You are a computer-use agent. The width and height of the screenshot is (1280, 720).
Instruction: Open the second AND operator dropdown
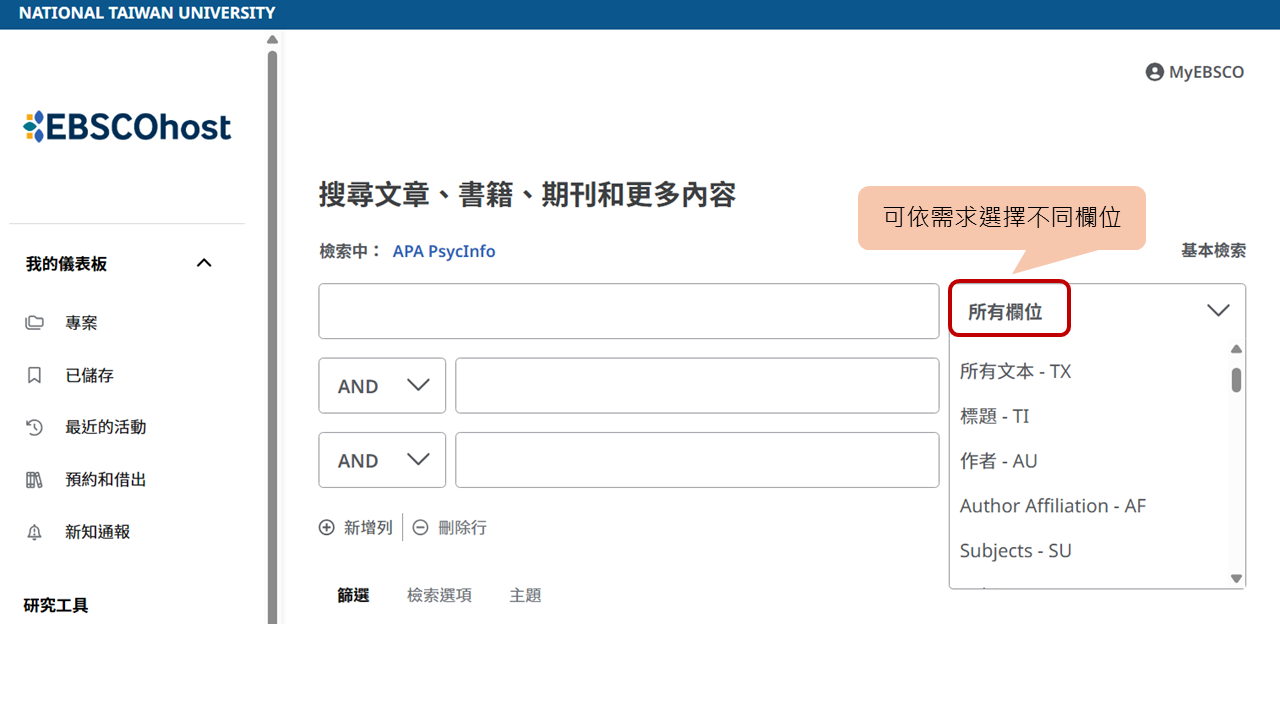382,460
